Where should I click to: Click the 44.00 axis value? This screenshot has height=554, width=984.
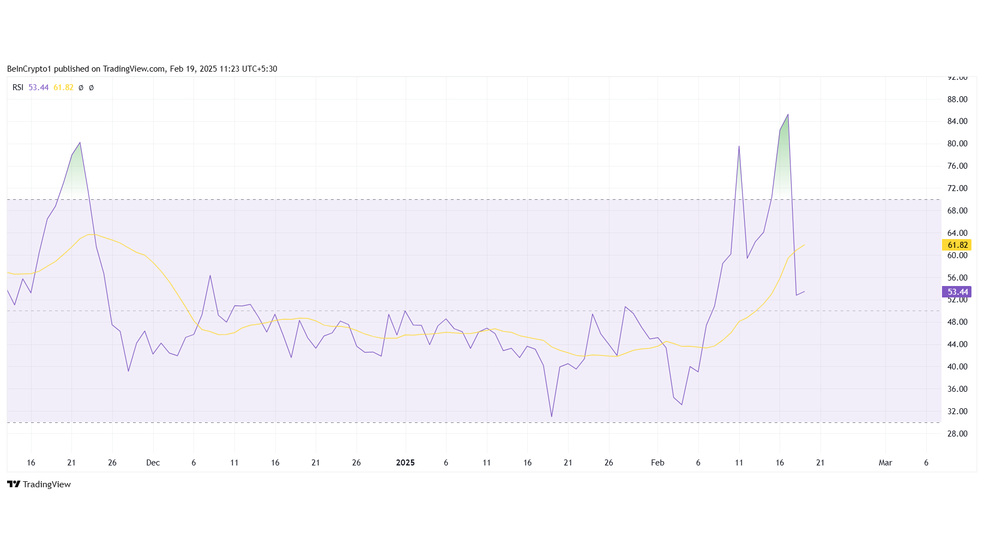click(x=957, y=344)
